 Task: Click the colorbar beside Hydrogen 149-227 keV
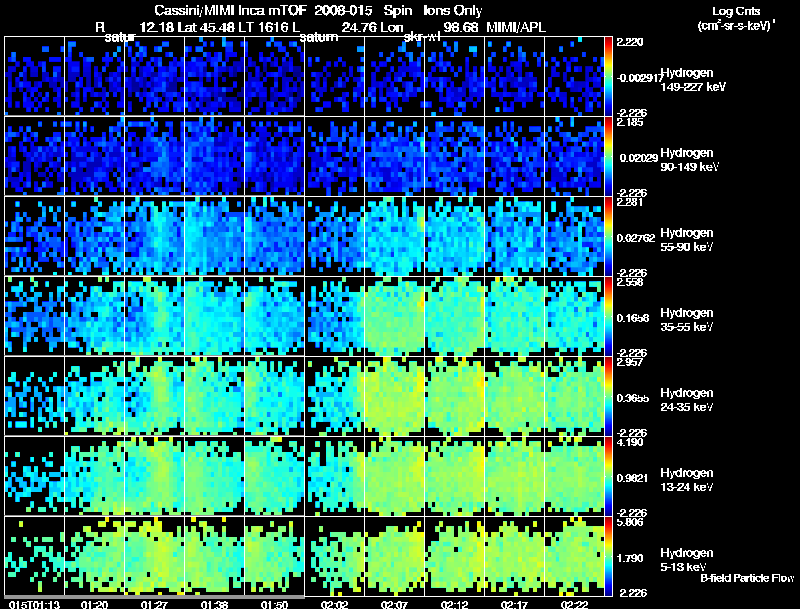coord(608,76)
